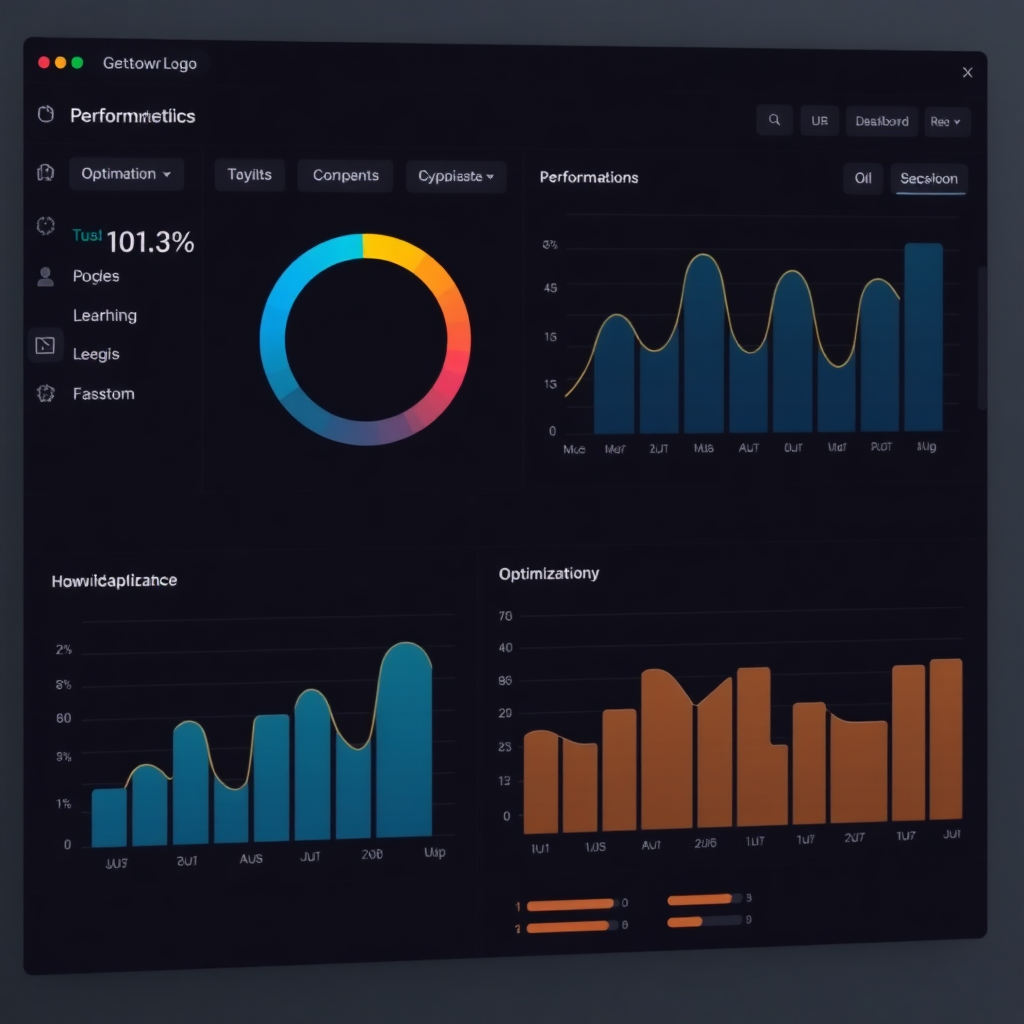Open the user profile icon beside Pogles
Screen dimensions: 1024x1024
pos(45,276)
